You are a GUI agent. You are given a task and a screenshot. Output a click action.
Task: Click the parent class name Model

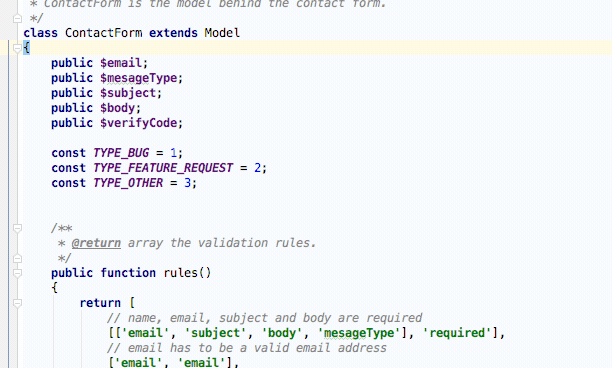[222, 33]
